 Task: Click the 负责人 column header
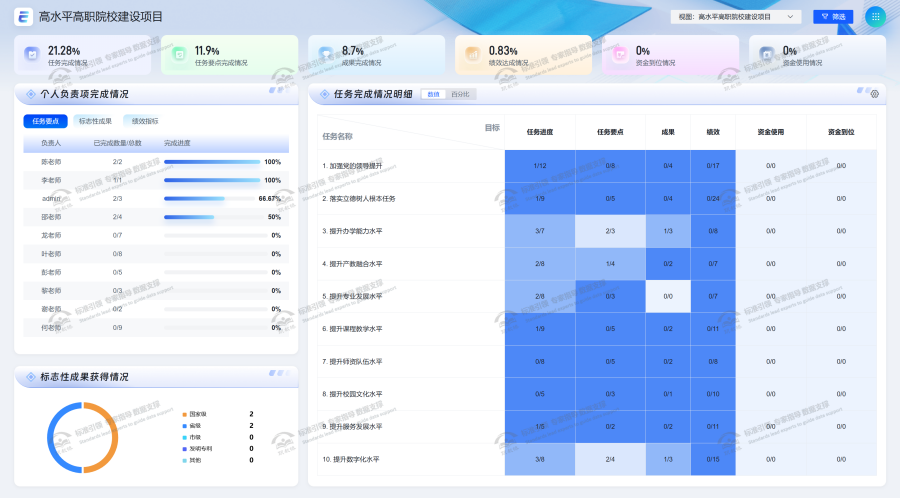(x=51, y=143)
